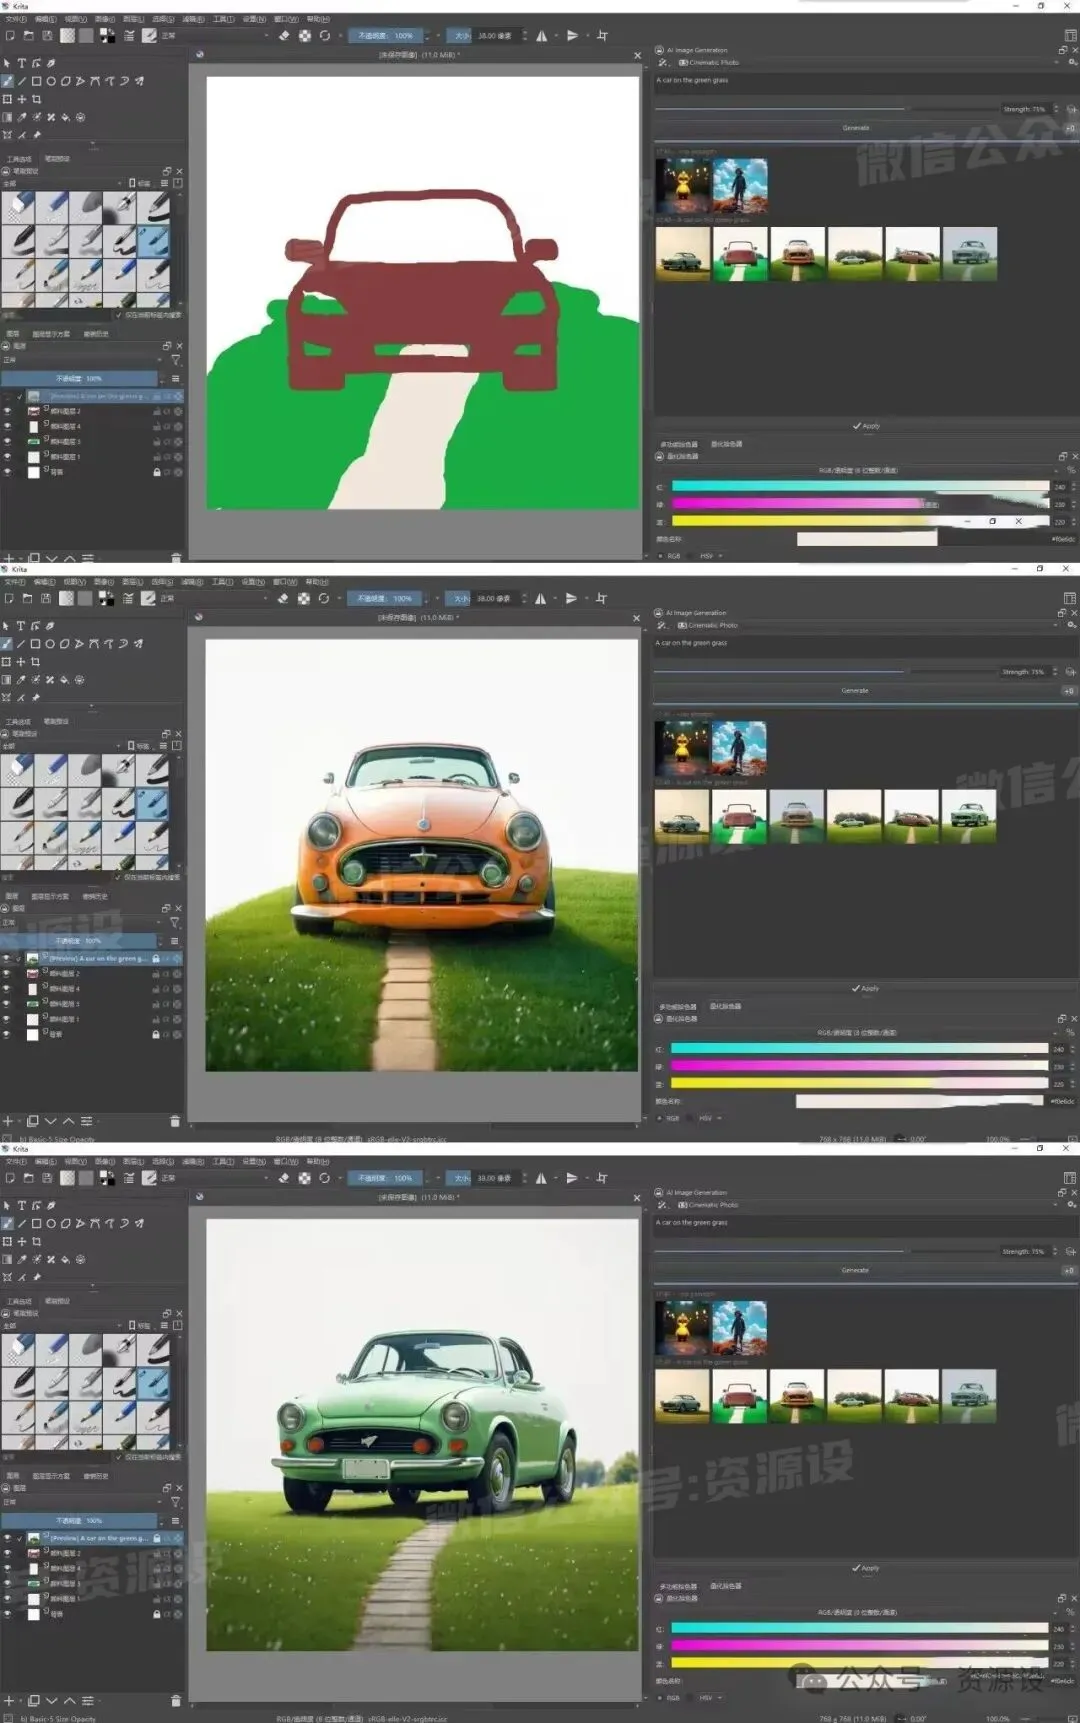Open the Cinematic Photo style dropdown in the bottom screenshot

(868, 1205)
